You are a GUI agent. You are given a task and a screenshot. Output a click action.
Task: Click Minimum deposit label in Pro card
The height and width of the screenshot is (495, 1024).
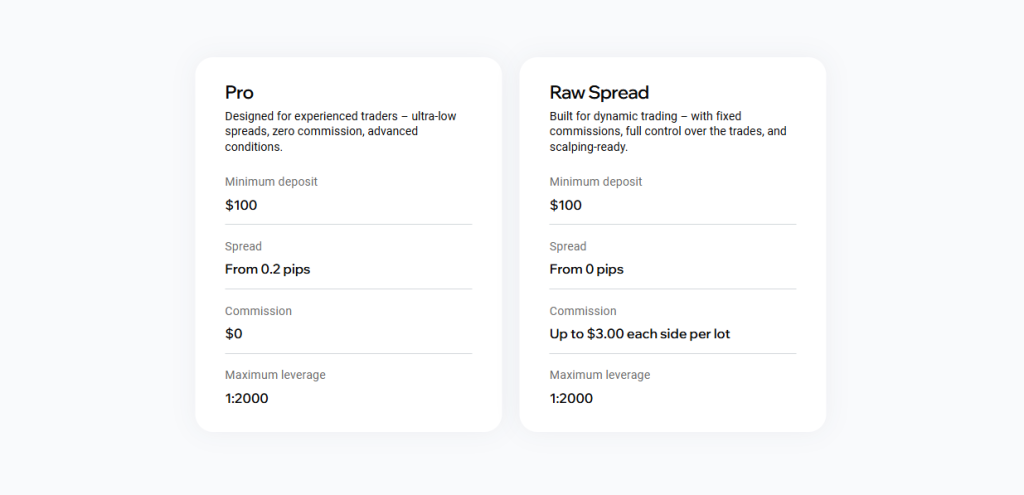tap(271, 182)
